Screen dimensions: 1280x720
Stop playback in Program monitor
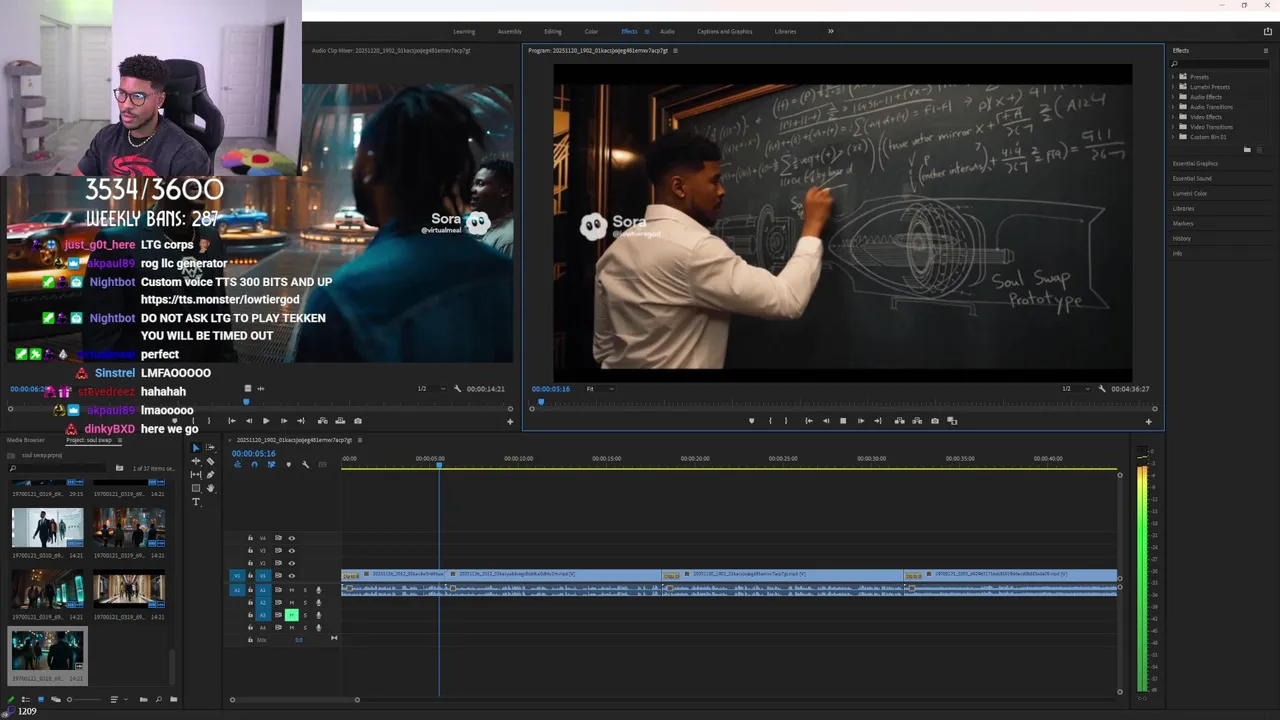click(843, 421)
